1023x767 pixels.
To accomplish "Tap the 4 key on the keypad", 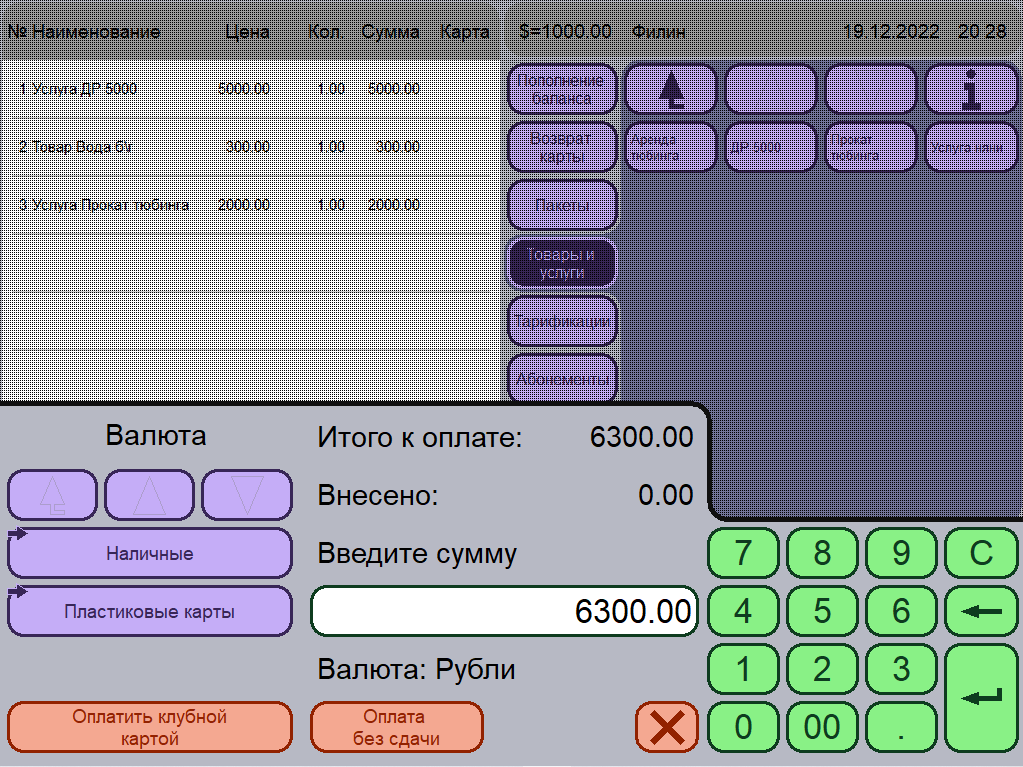I will point(743,611).
